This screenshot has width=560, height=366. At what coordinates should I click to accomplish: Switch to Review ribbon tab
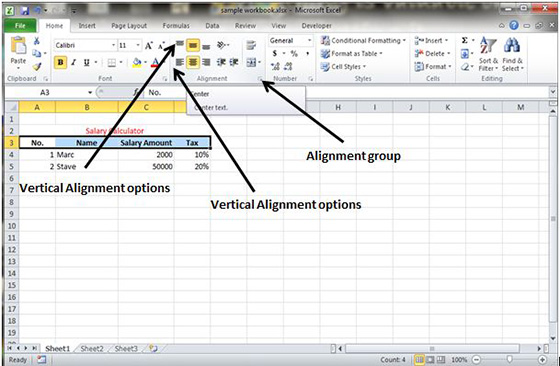coord(245,26)
